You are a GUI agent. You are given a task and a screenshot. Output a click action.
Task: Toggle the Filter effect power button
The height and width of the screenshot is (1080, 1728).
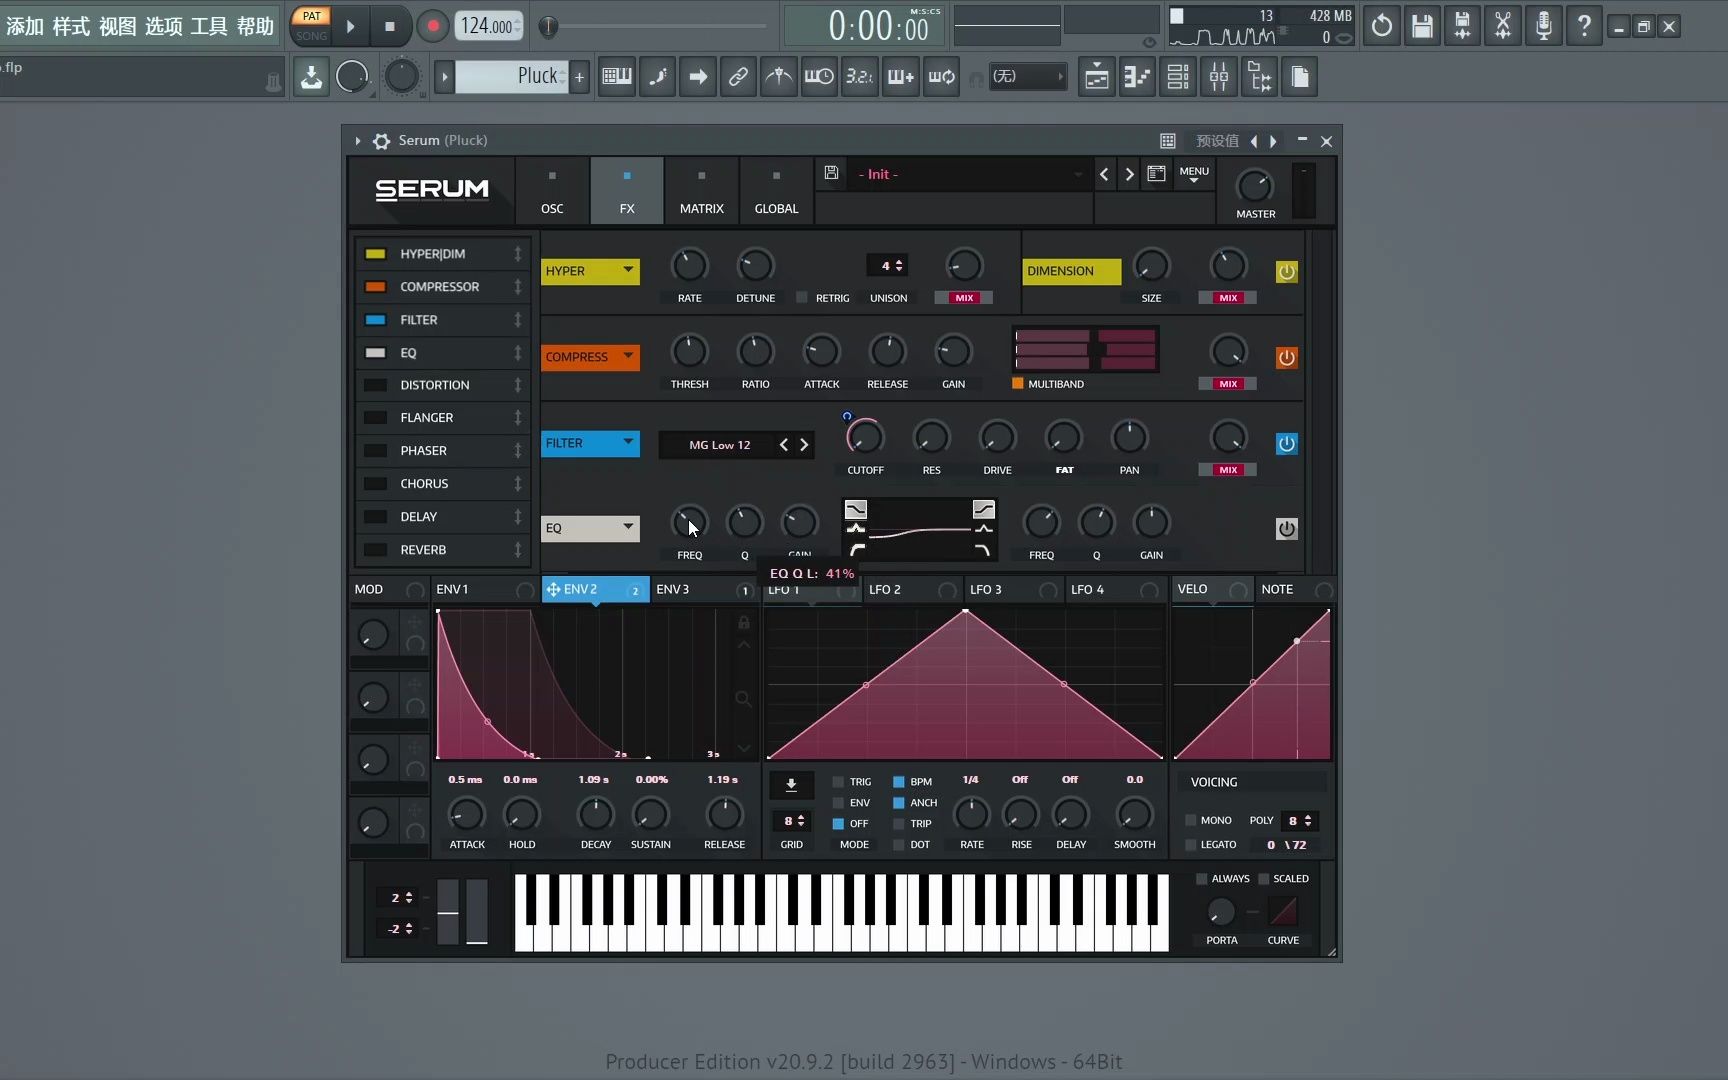1287,444
